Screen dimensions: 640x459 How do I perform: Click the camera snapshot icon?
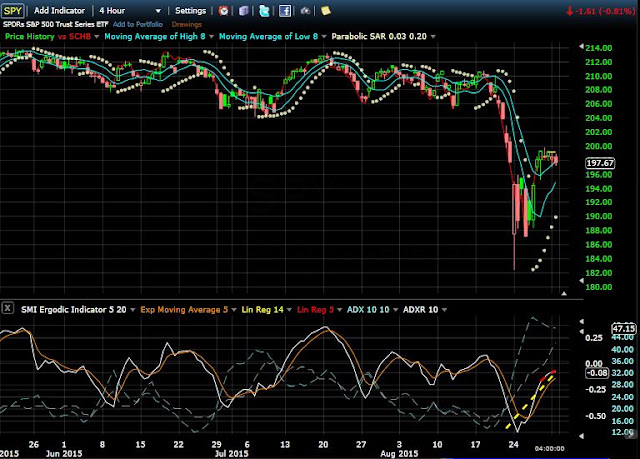305,11
